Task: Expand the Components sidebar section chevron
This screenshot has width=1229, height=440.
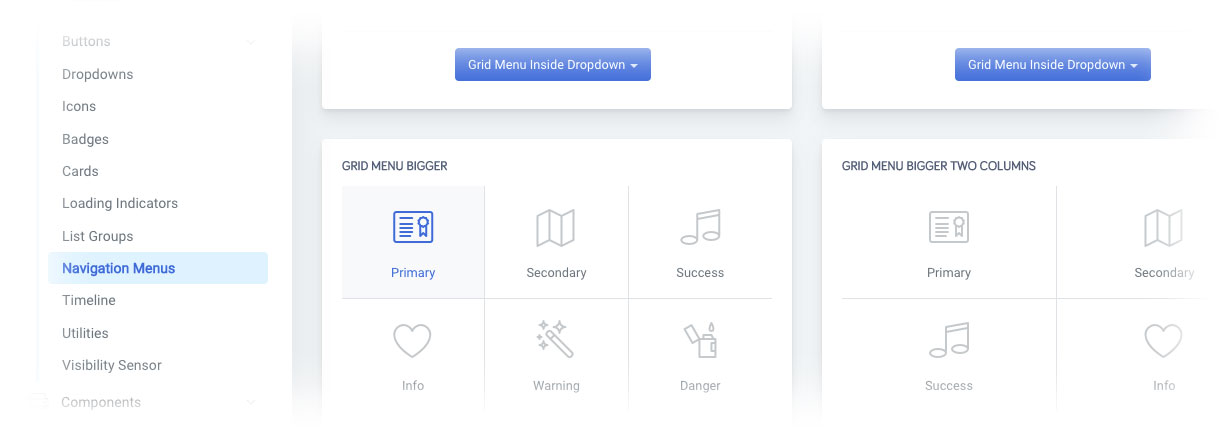Action: click(250, 403)
